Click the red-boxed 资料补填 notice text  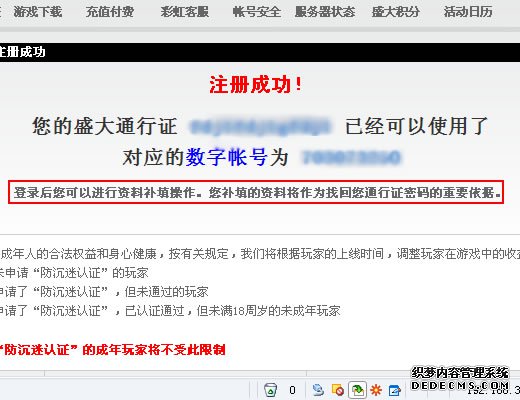(256, 192)
